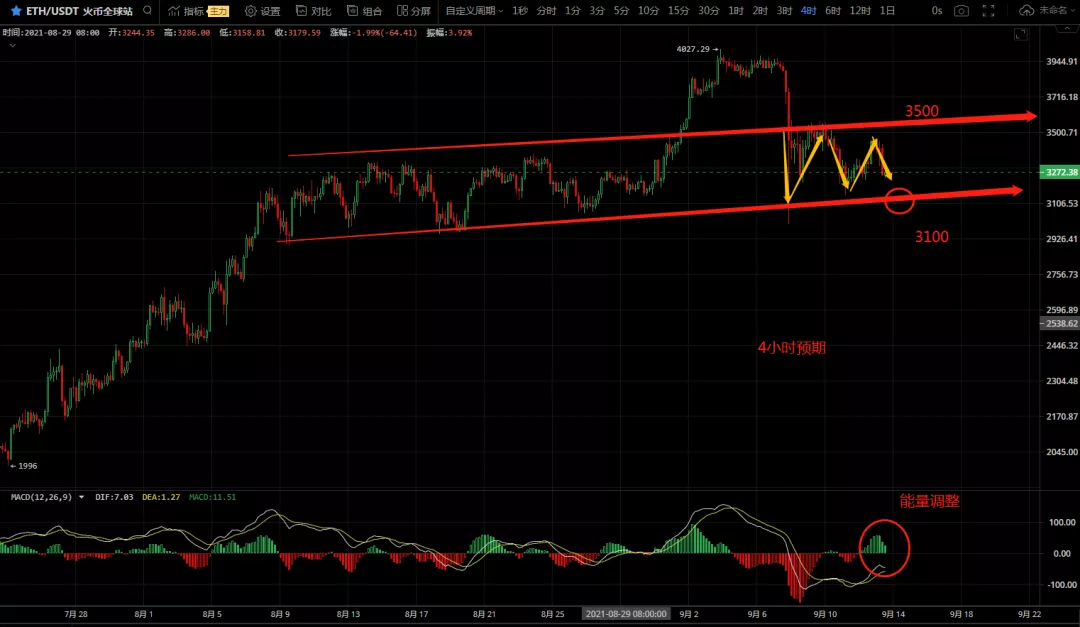Switch to 6时 timeframe
Viewport: 1080px width, 627px height.
point(833,11)
